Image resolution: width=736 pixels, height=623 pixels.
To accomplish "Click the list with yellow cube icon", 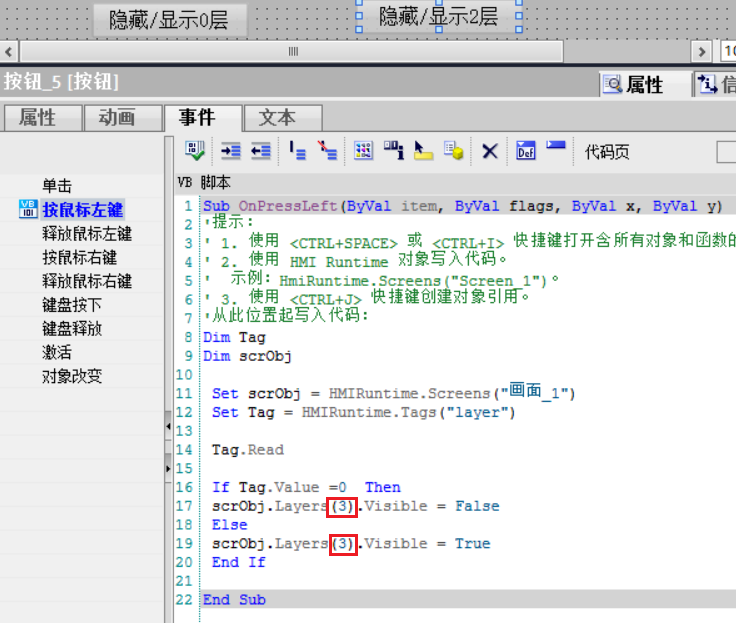I will pyautogui.click(x=453, y=151).
